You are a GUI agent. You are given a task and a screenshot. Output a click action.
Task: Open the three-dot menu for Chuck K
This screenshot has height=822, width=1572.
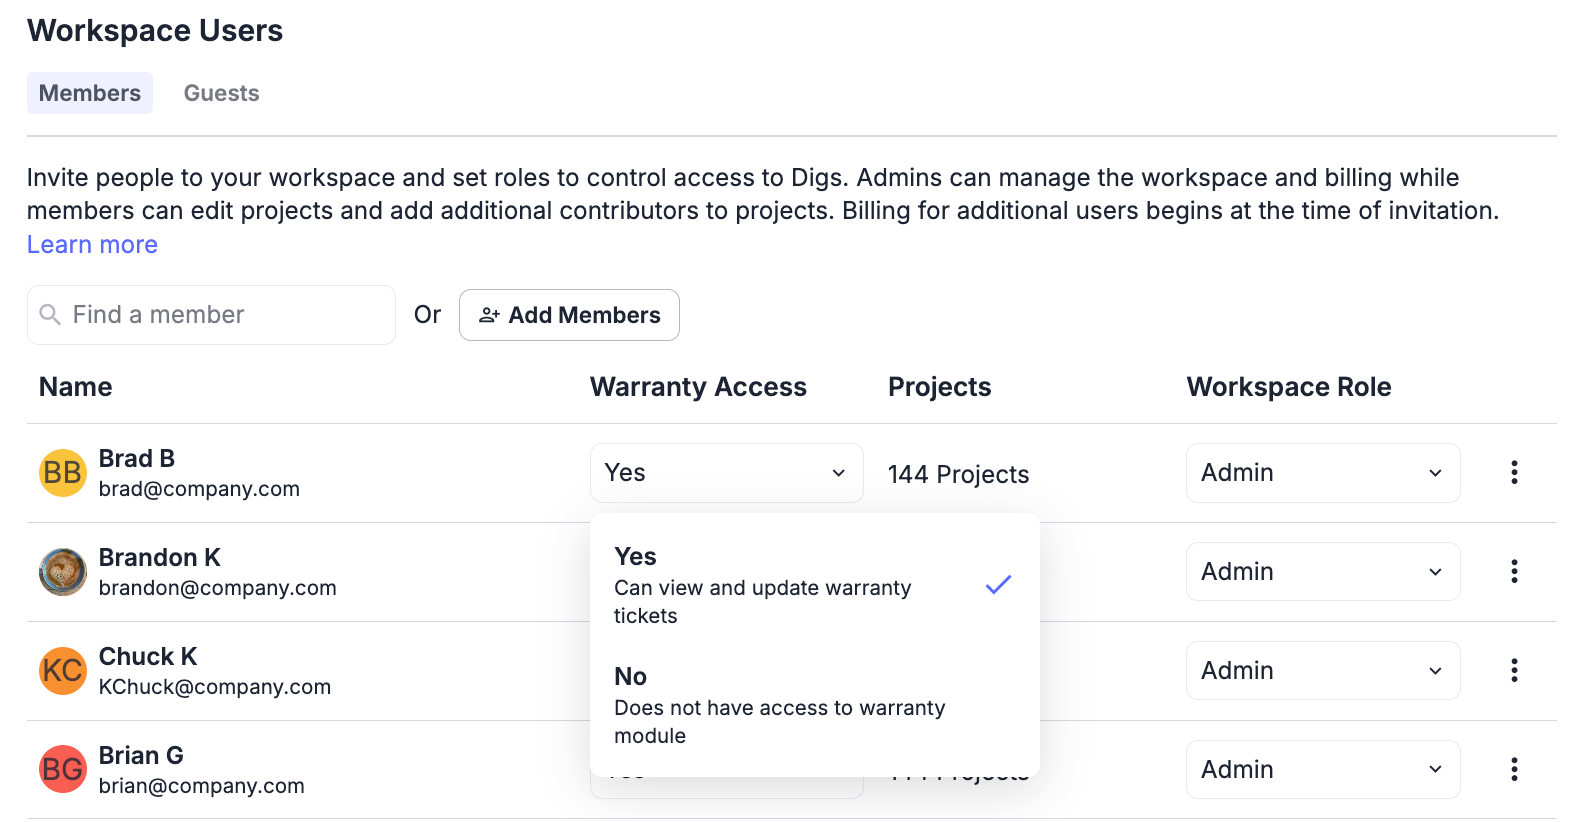(x=1514, y=670)
